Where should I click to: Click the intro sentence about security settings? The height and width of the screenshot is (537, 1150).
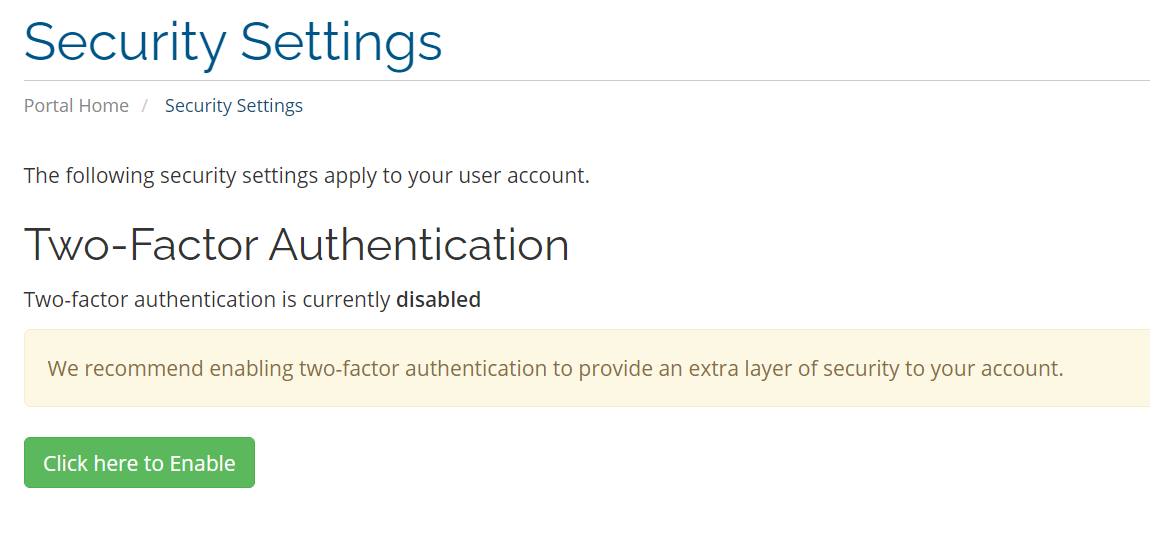(x=306, y=176)
